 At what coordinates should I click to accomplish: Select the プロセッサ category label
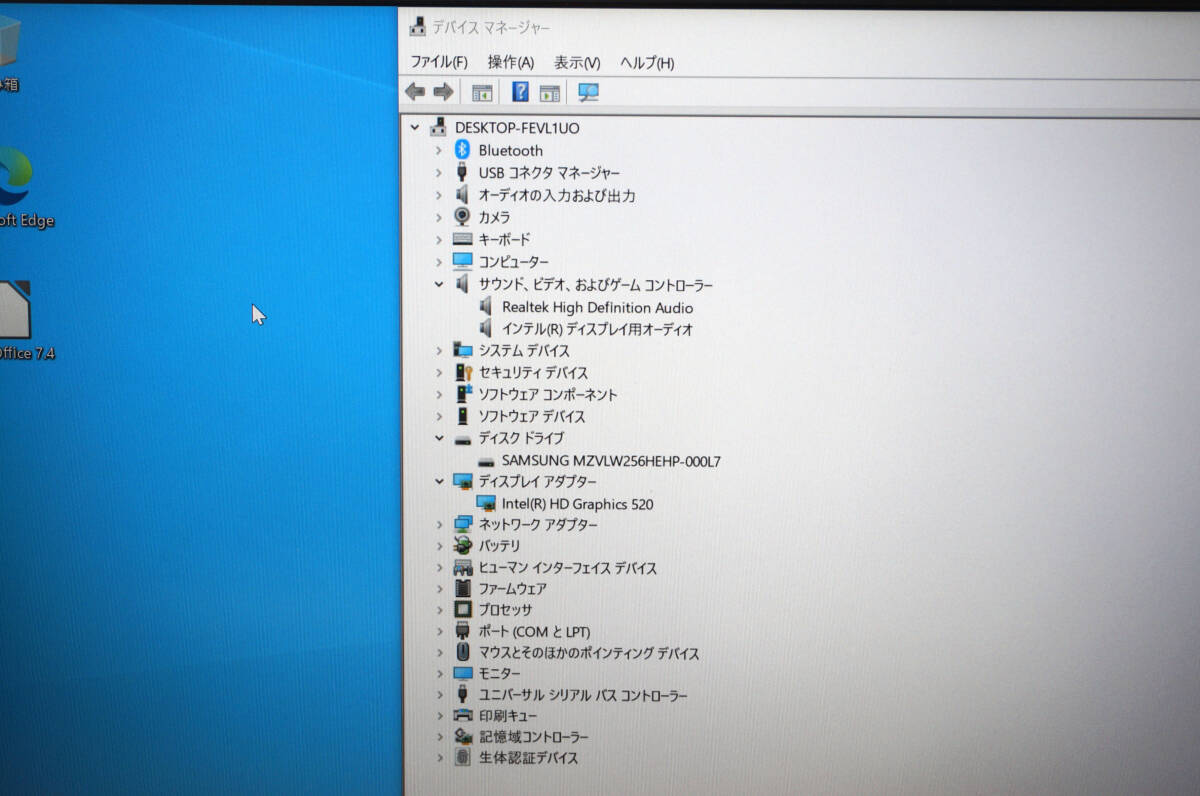tap(505, 609)
